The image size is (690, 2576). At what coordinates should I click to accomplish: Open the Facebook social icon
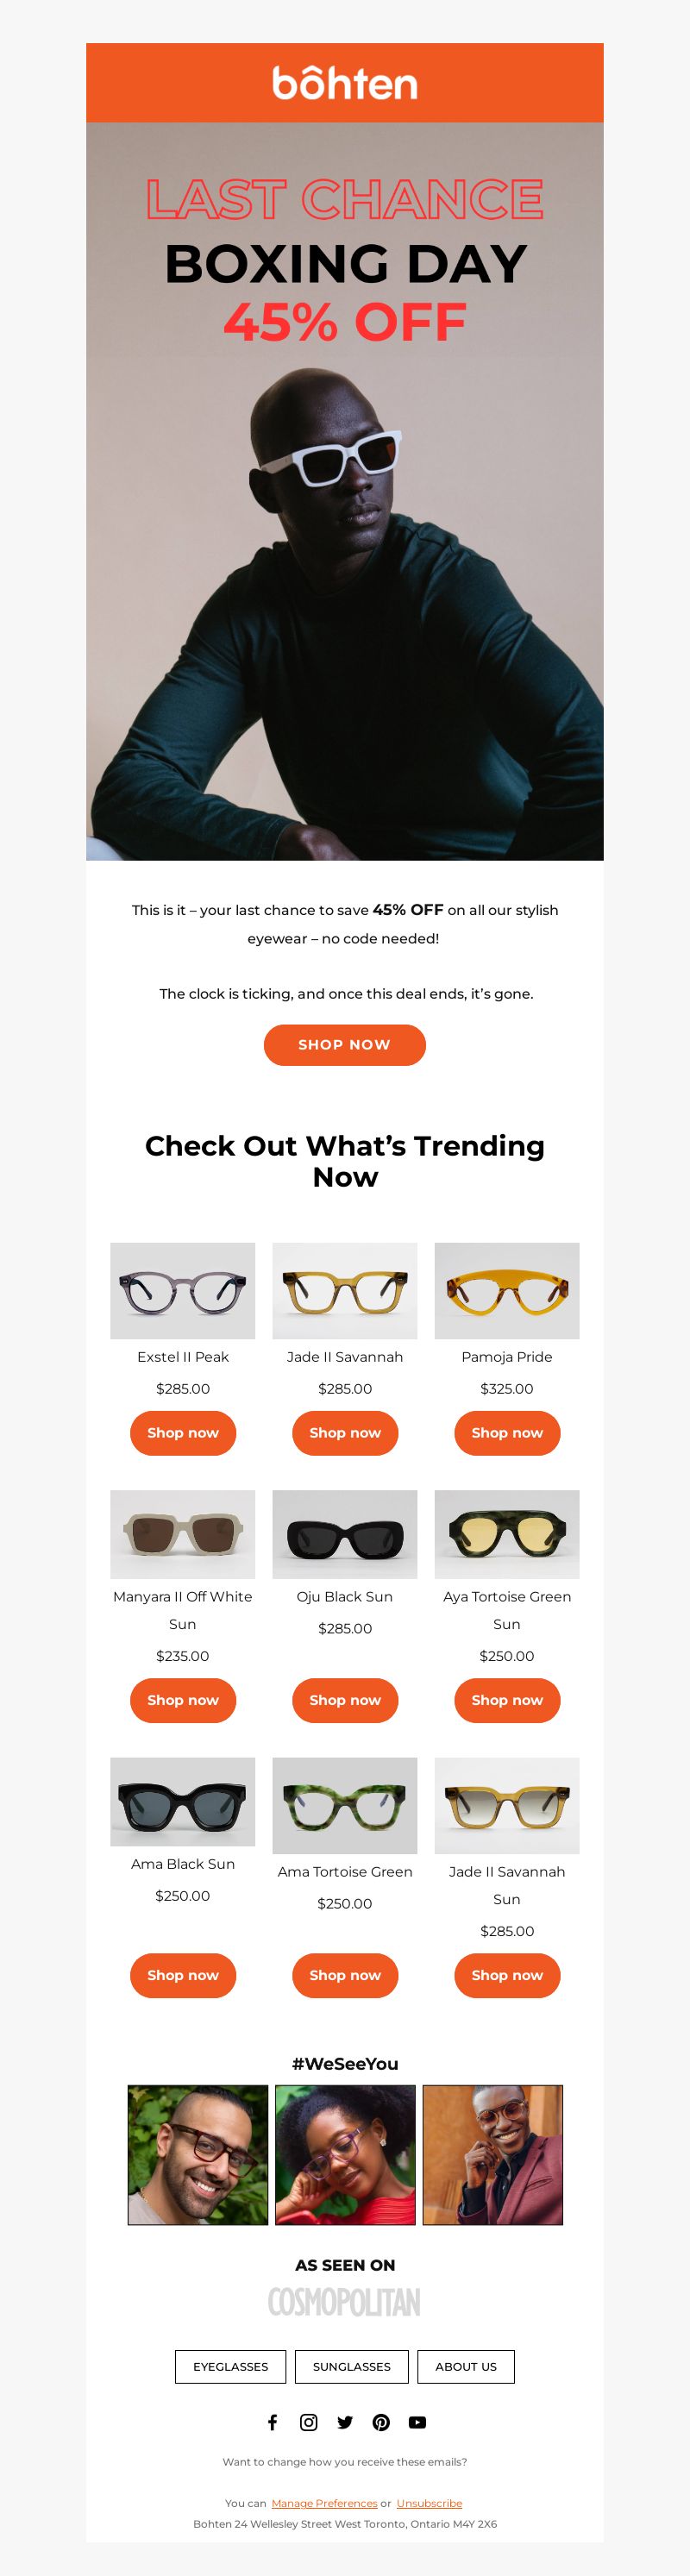point(272,2421)
